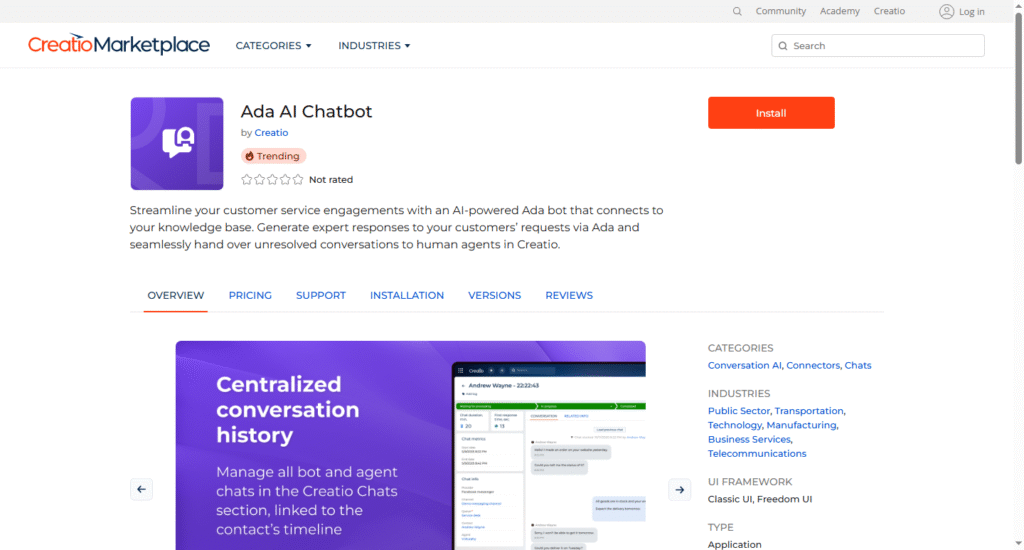
Task: Click the Application type value
Action: (x=735, y=544)
